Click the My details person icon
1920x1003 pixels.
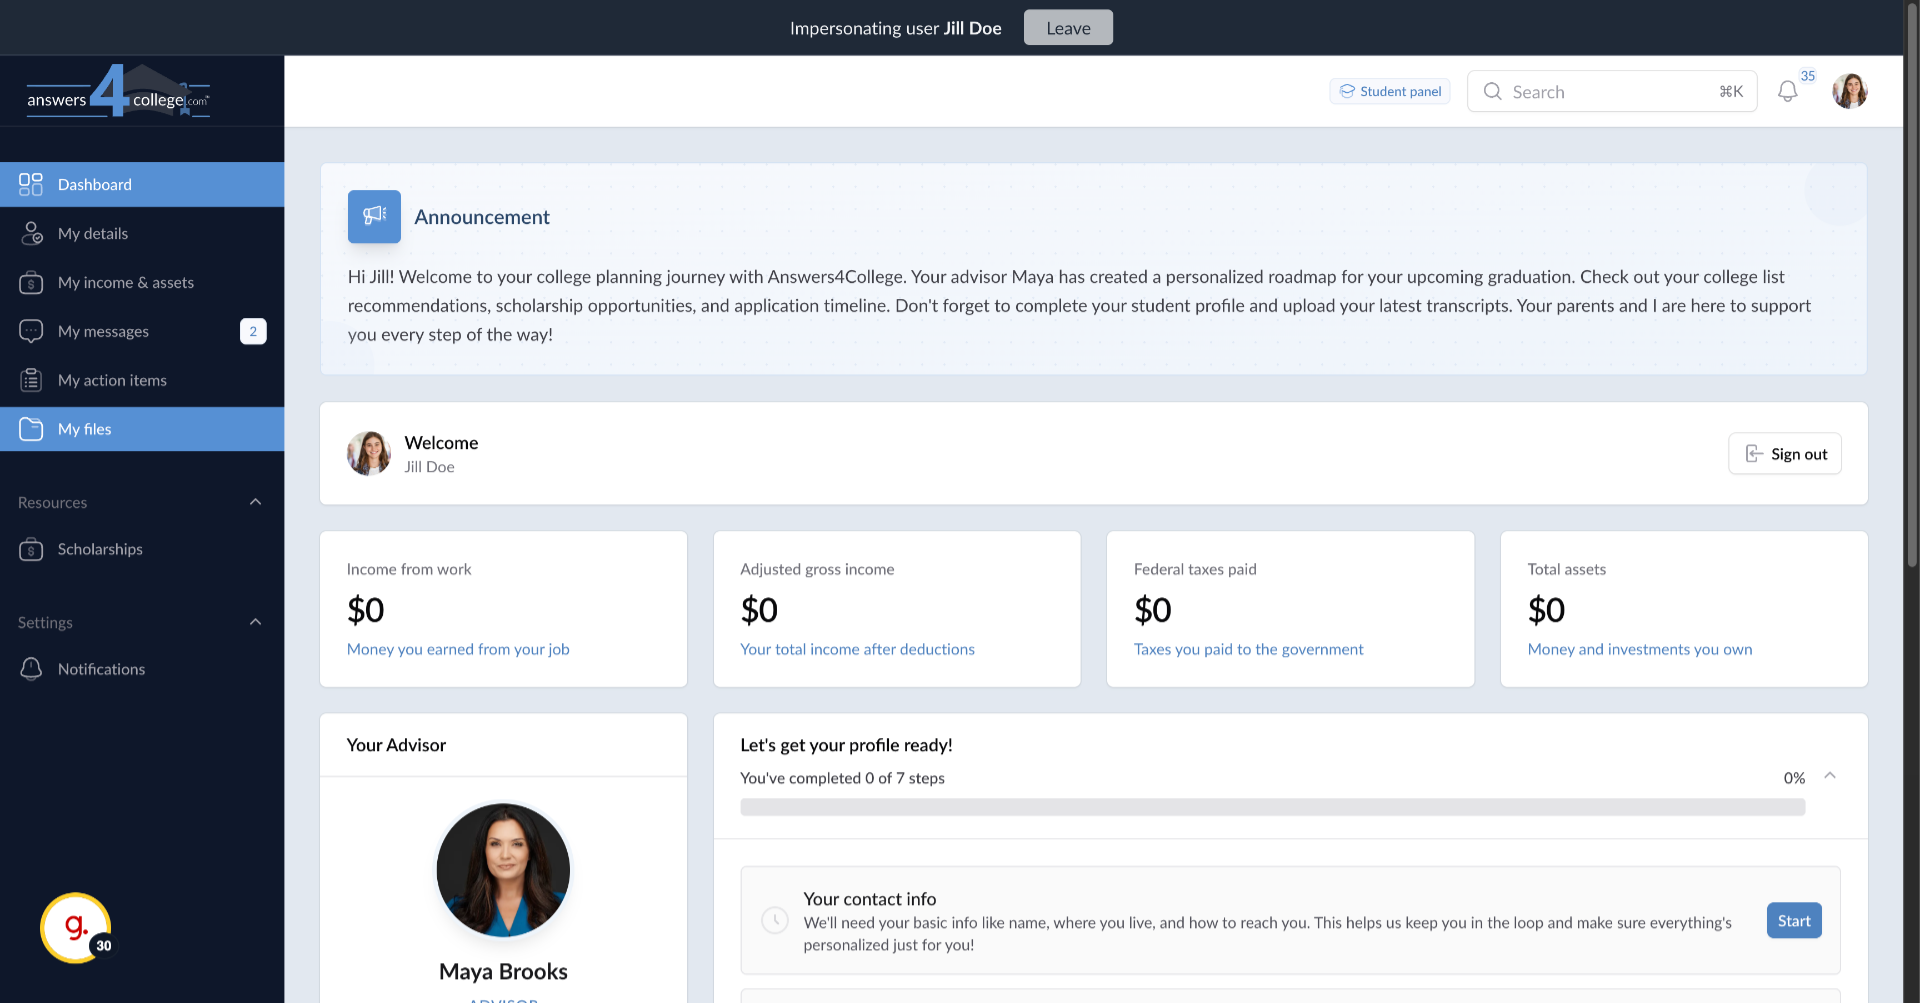point(31,233)
